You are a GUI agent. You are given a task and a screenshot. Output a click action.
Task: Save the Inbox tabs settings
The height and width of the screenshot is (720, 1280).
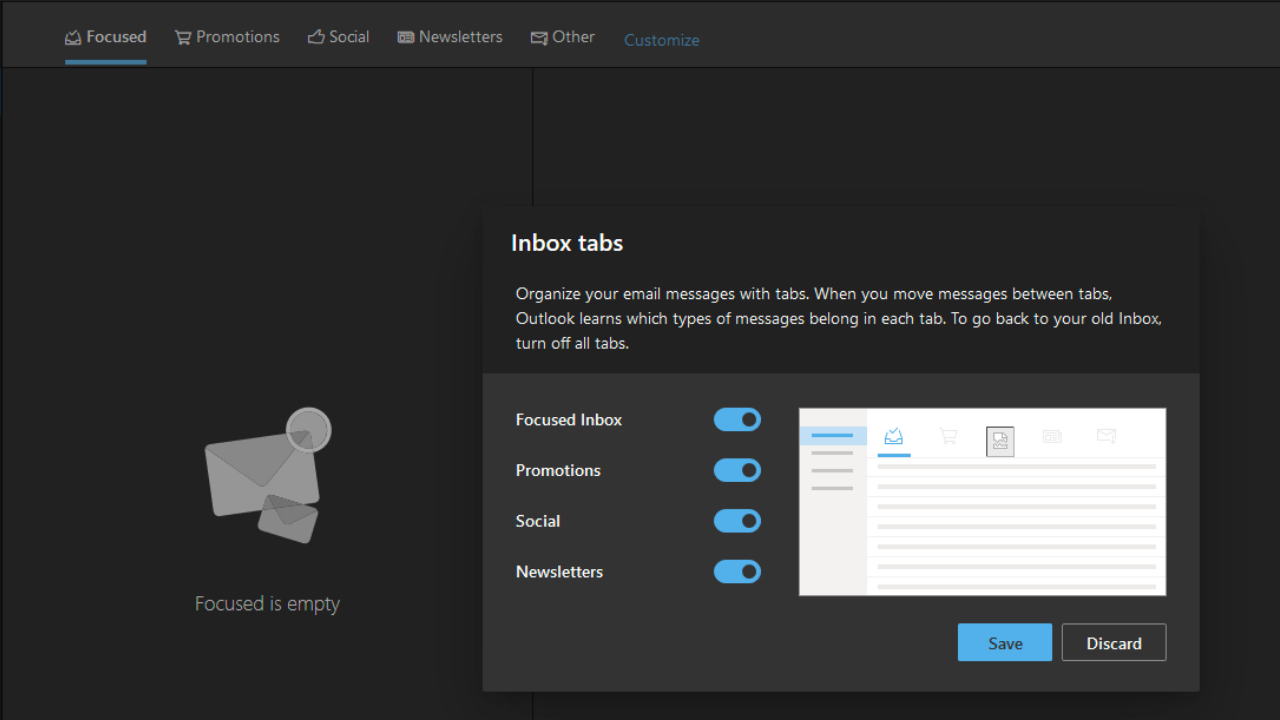click(x=1004, y=643)
